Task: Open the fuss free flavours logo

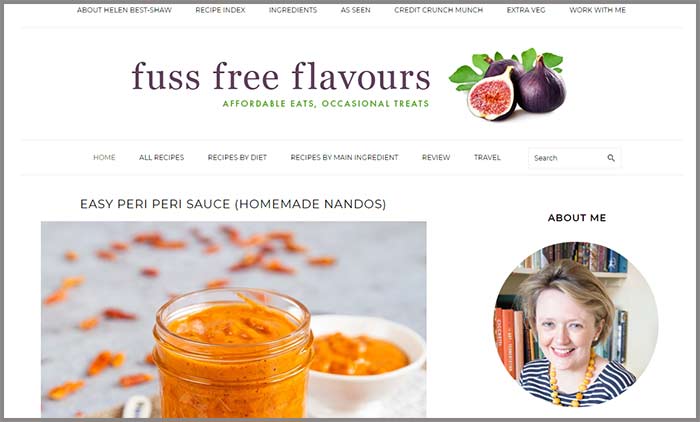Action: coord(281,84)
